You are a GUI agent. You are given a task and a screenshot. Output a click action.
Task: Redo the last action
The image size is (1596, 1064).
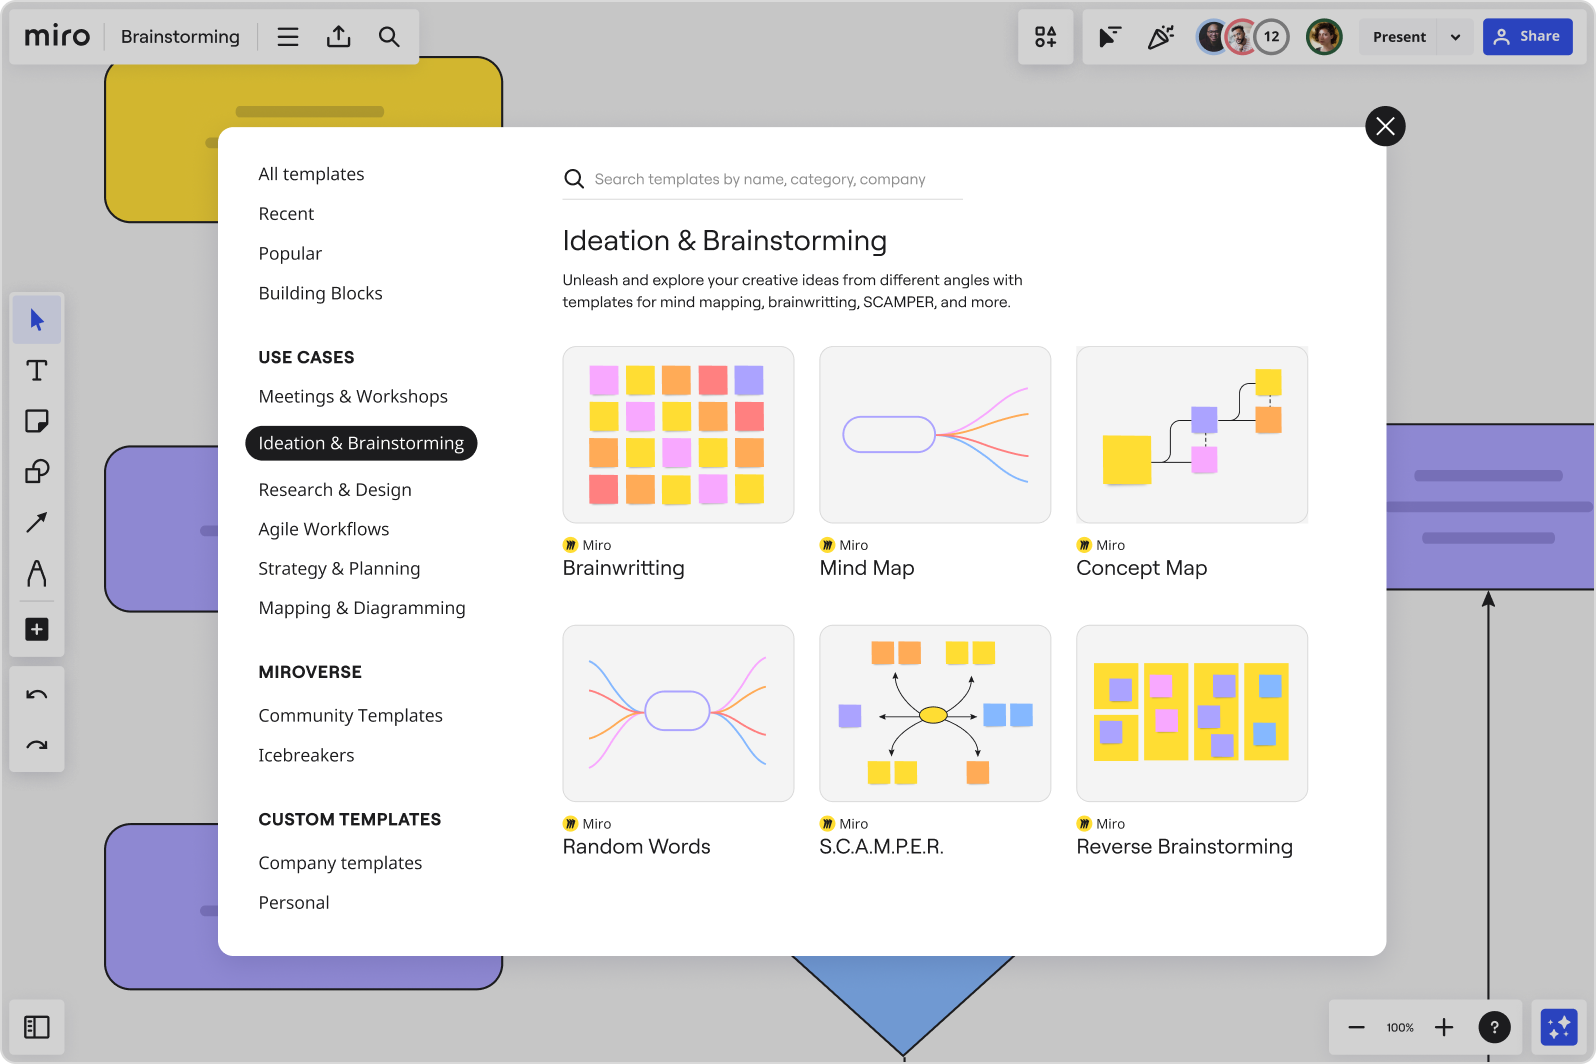tap(37, 745)
